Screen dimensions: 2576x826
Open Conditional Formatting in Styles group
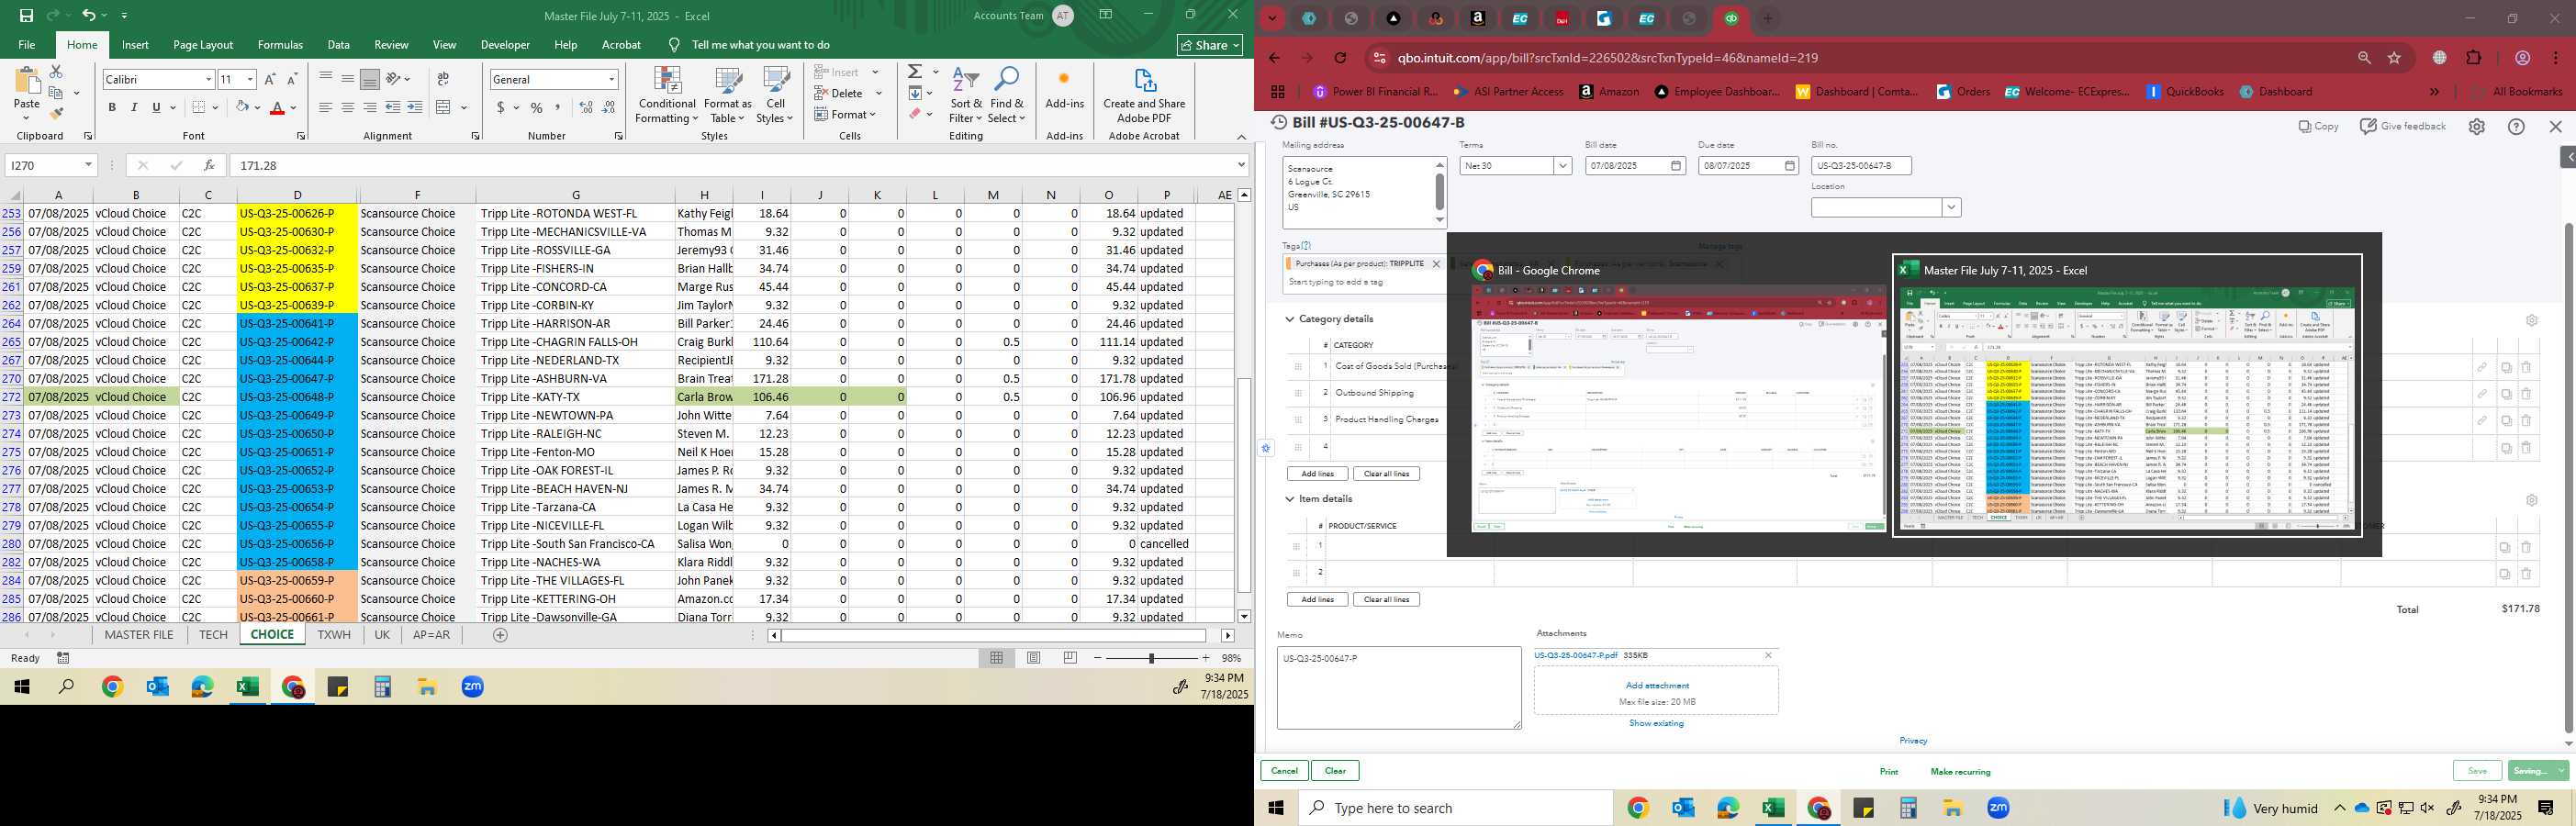pos(667,96)
